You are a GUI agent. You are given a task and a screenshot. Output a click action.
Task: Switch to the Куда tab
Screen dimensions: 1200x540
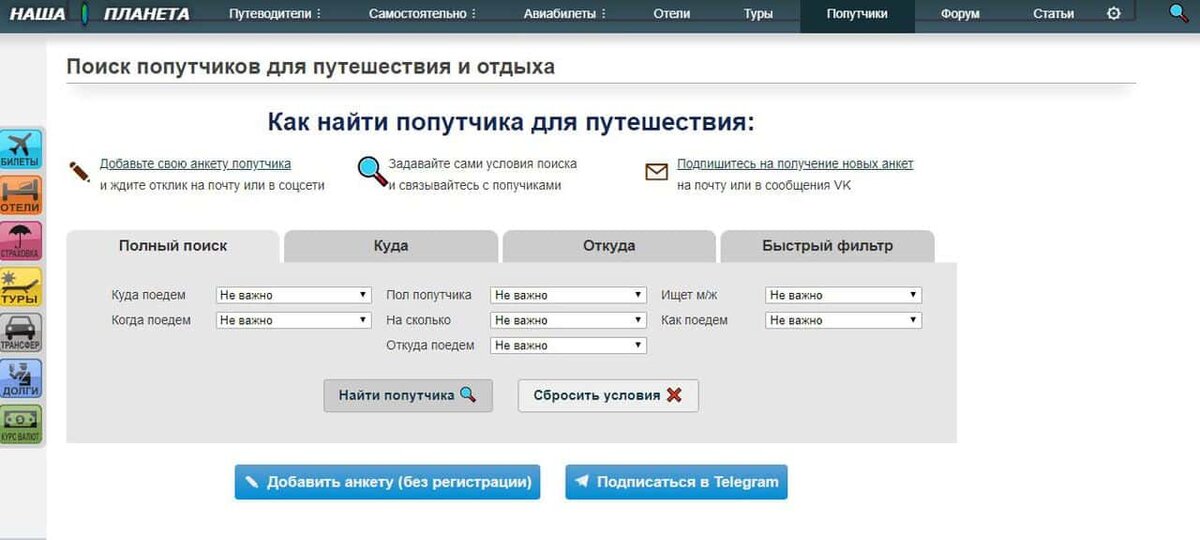click(x=391, y=246)
